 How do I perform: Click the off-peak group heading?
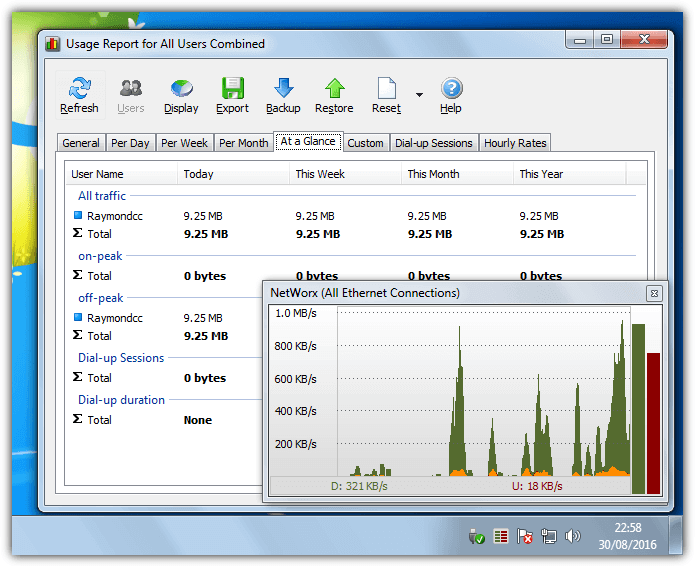101,298
